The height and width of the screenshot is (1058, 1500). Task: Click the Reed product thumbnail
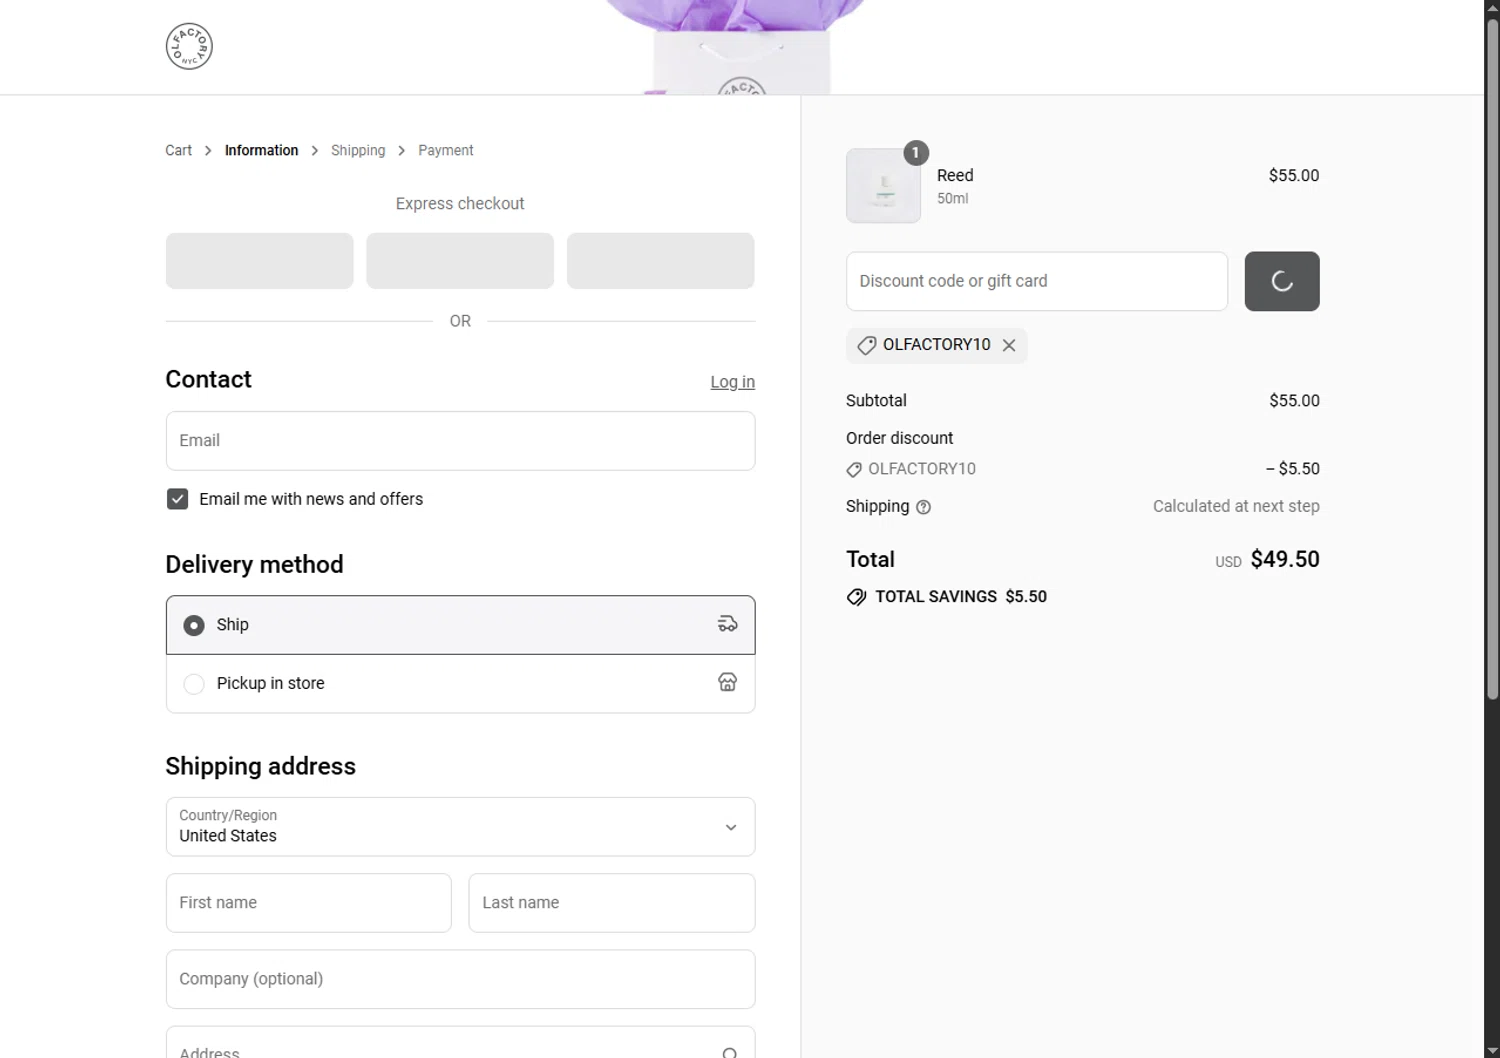[883, 186]
